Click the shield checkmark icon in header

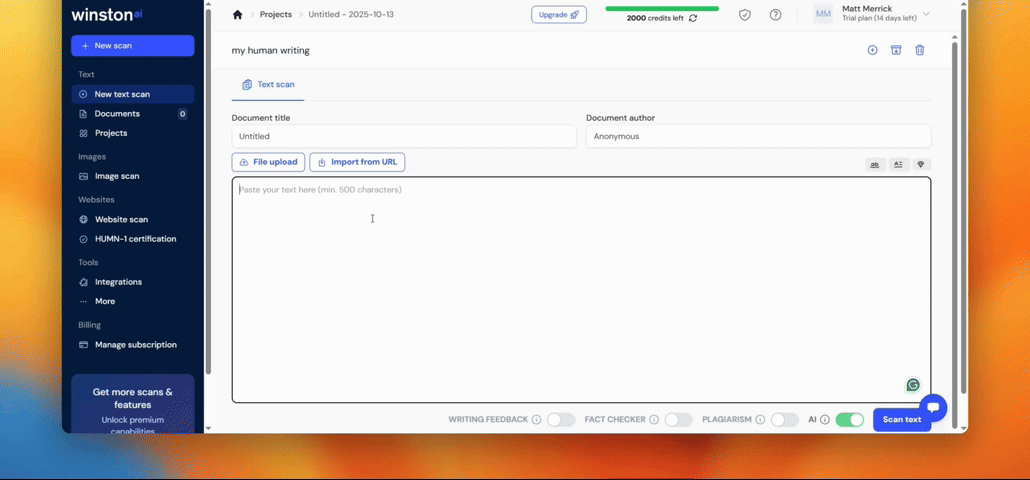[x=744, y=14]
